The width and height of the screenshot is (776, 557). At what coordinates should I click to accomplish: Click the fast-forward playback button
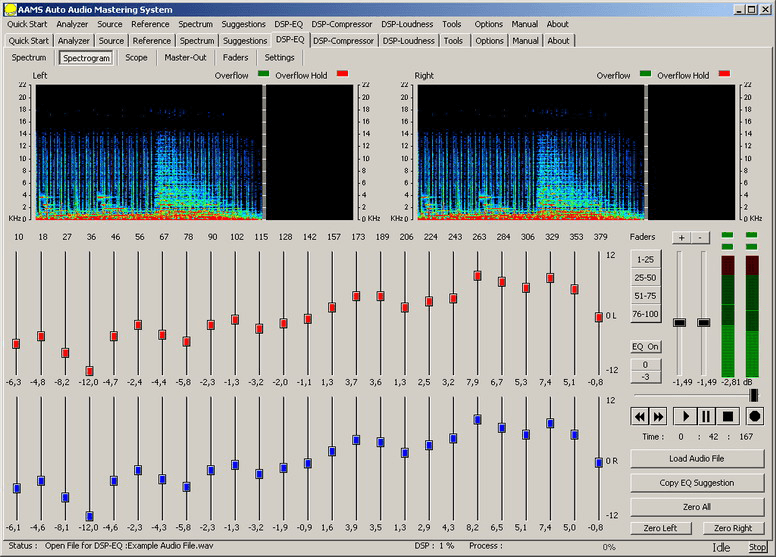(x=658, y=416)
